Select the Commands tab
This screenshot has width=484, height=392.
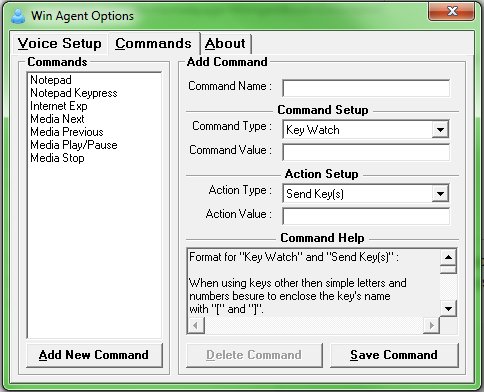153,44
